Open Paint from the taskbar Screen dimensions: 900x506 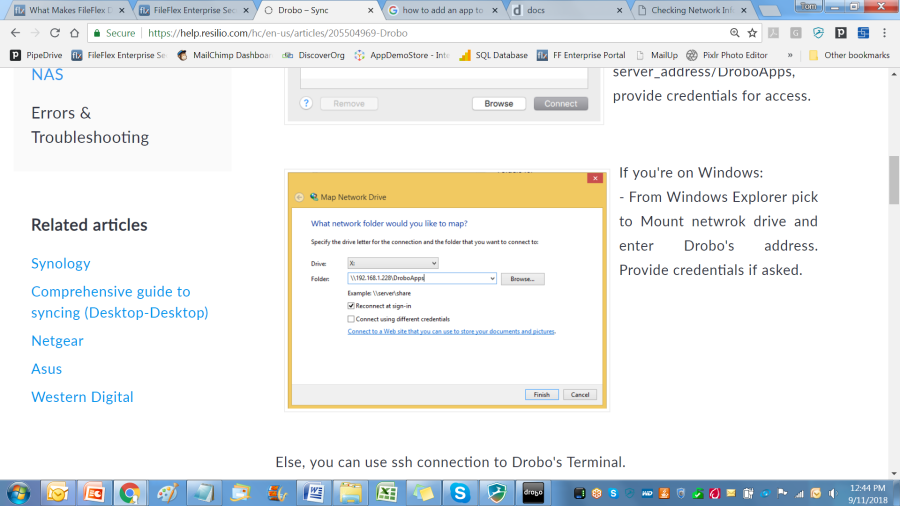point(167,493)
